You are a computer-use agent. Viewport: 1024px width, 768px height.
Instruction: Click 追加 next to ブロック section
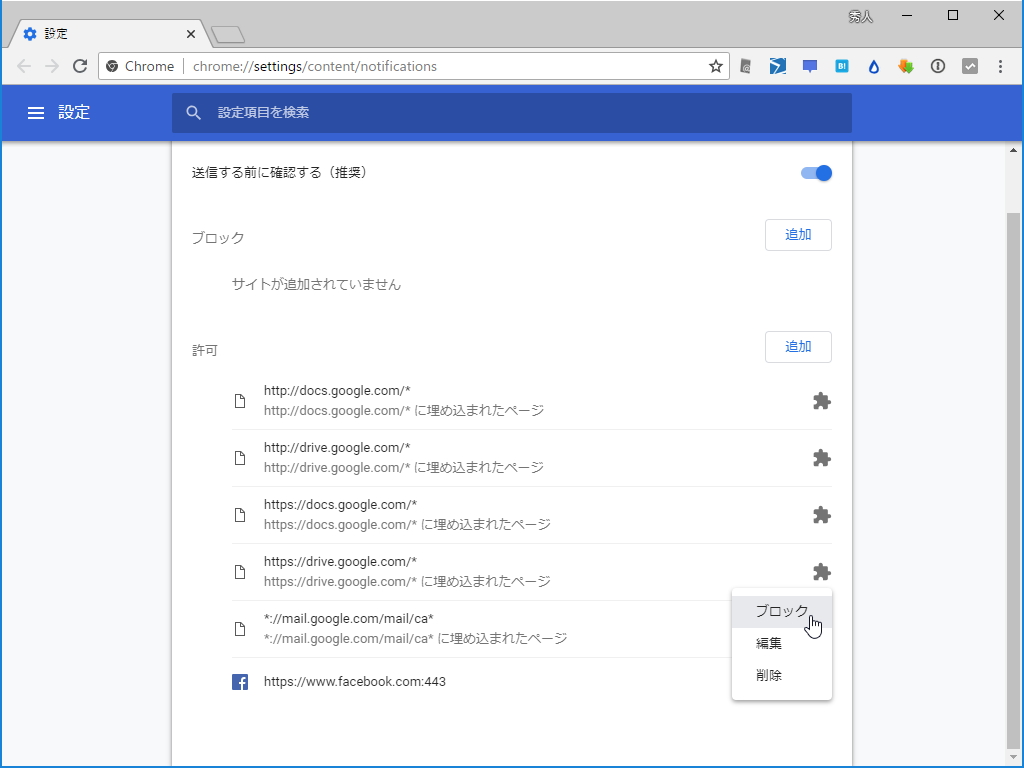coord(798,234)
